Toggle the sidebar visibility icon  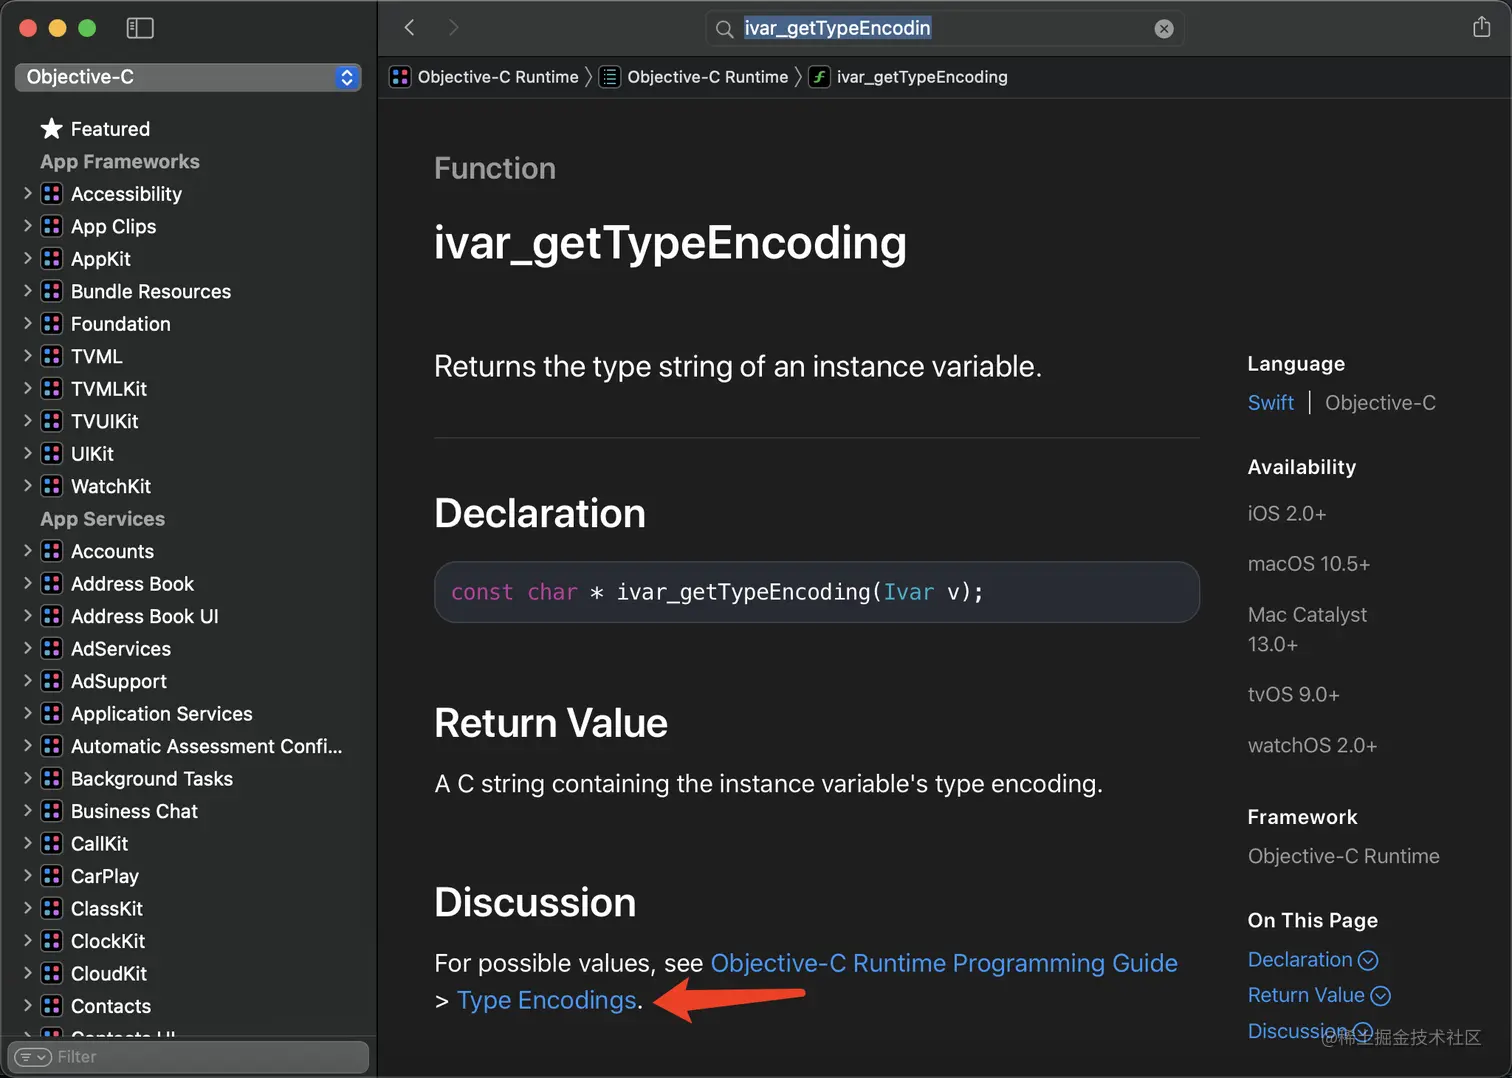coord(140,28)
